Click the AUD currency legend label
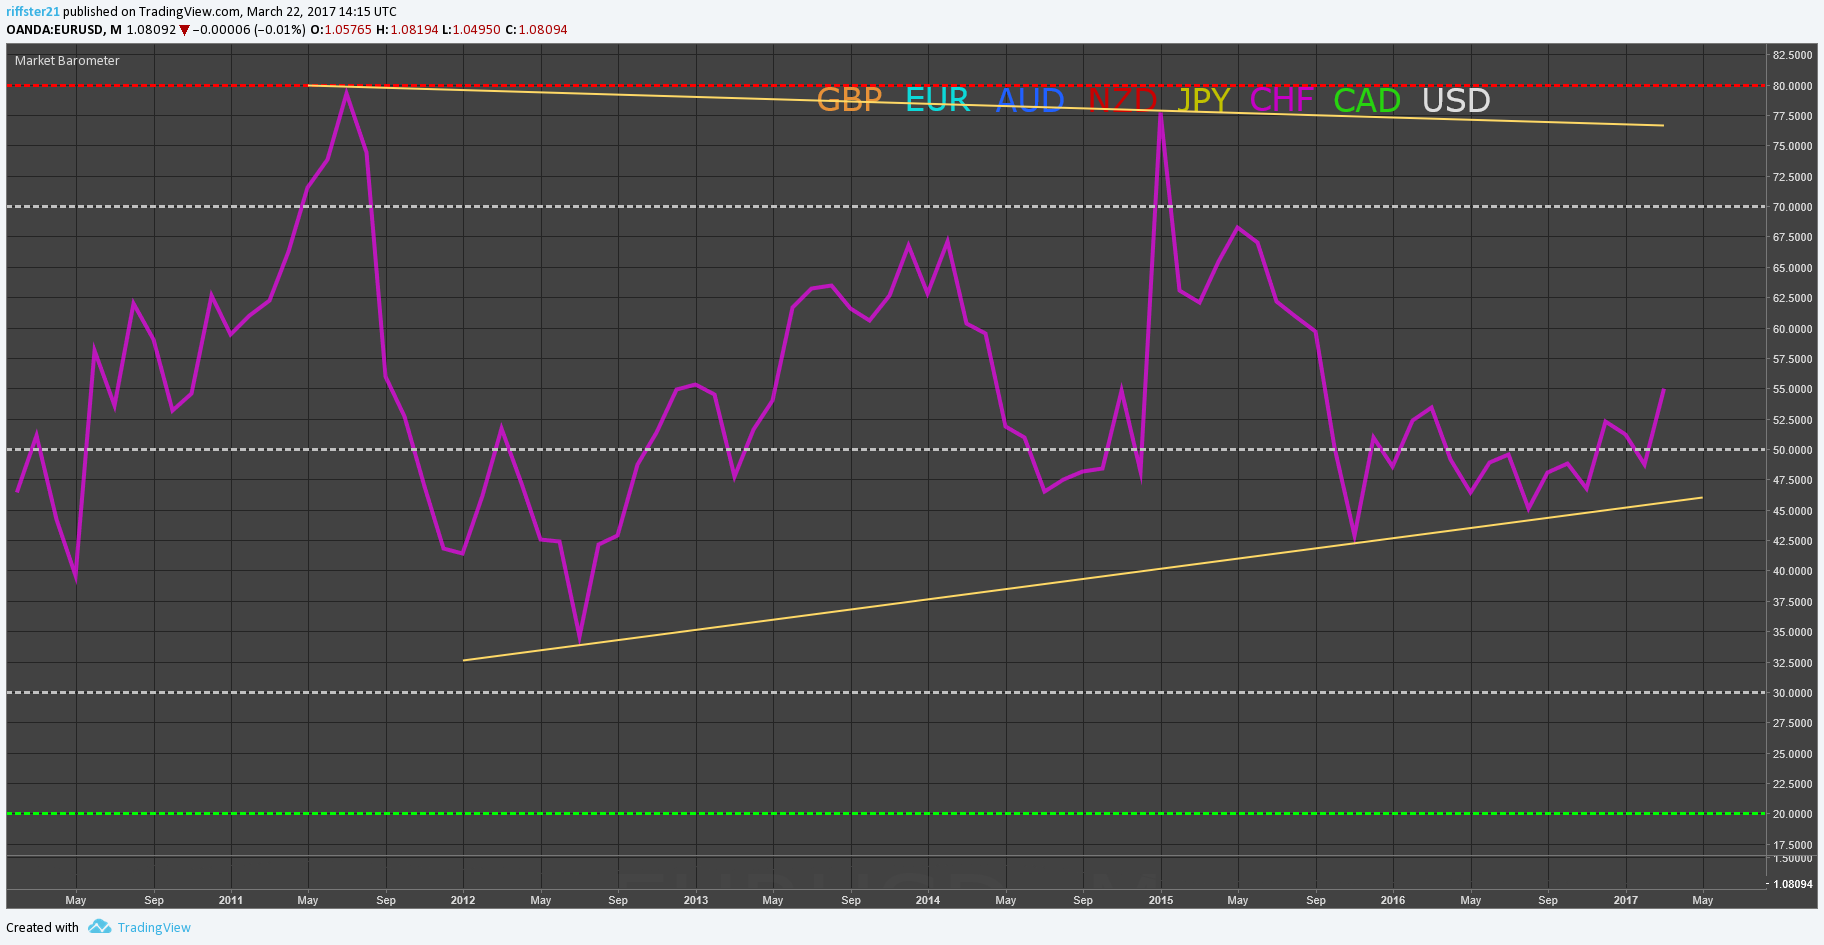The width and height of the screenshot is (1824, 945). click(1030, 100)
